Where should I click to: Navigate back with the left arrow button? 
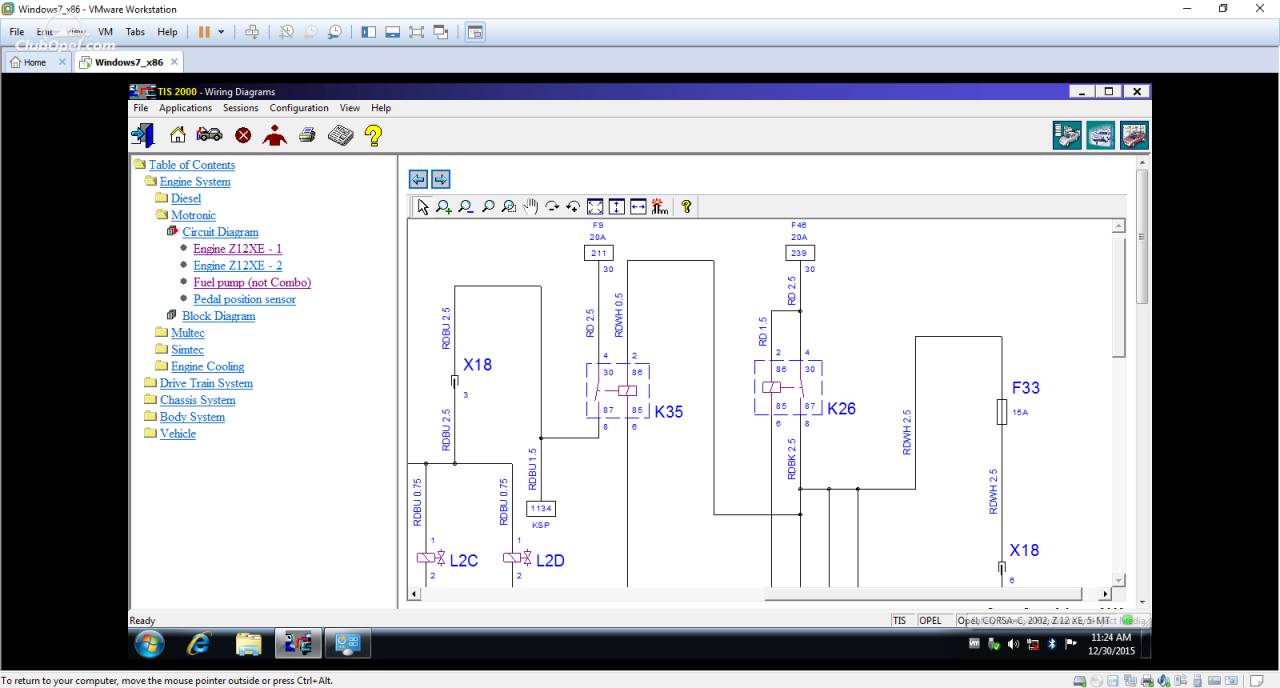coord(418,179)
